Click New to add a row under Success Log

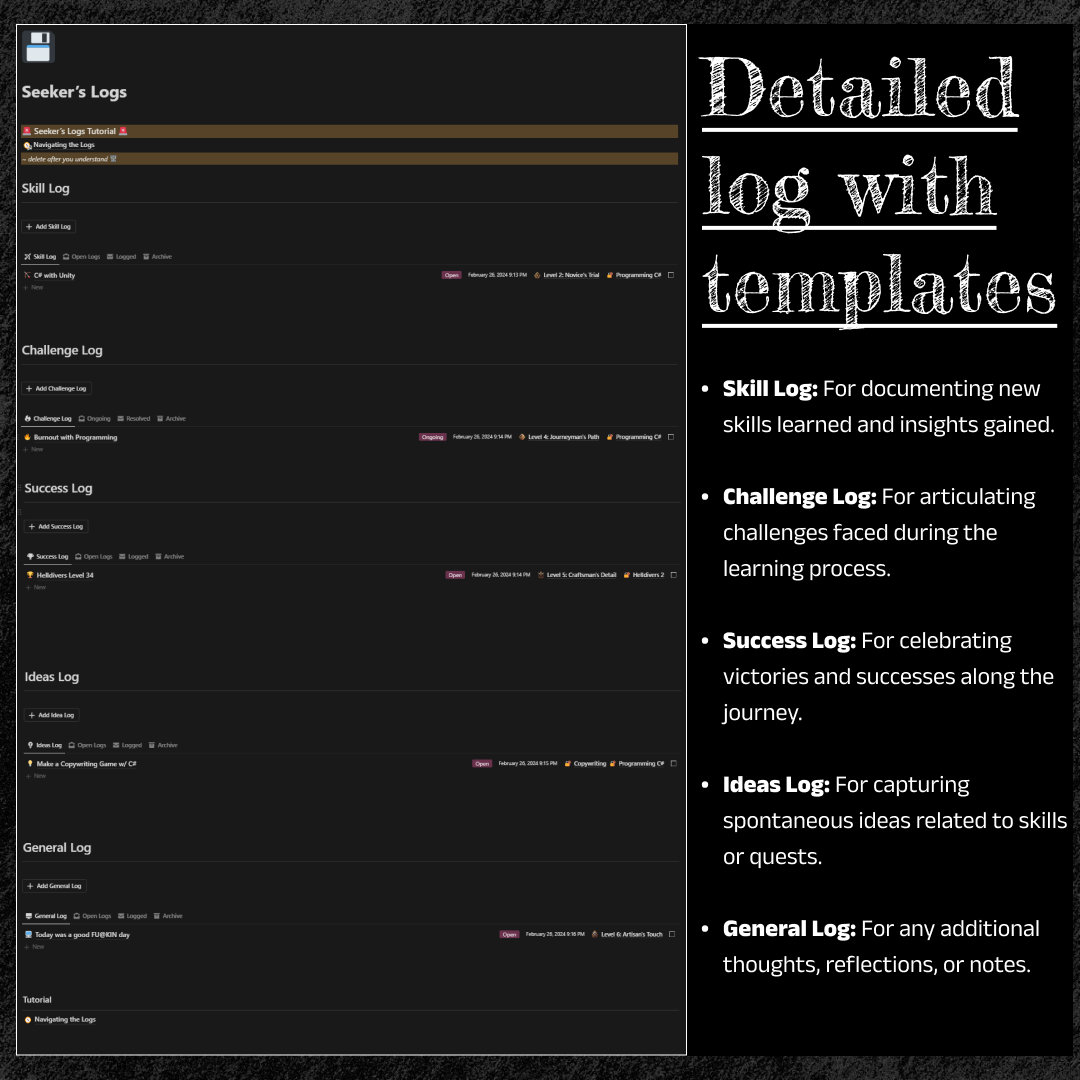click(36, 587)
